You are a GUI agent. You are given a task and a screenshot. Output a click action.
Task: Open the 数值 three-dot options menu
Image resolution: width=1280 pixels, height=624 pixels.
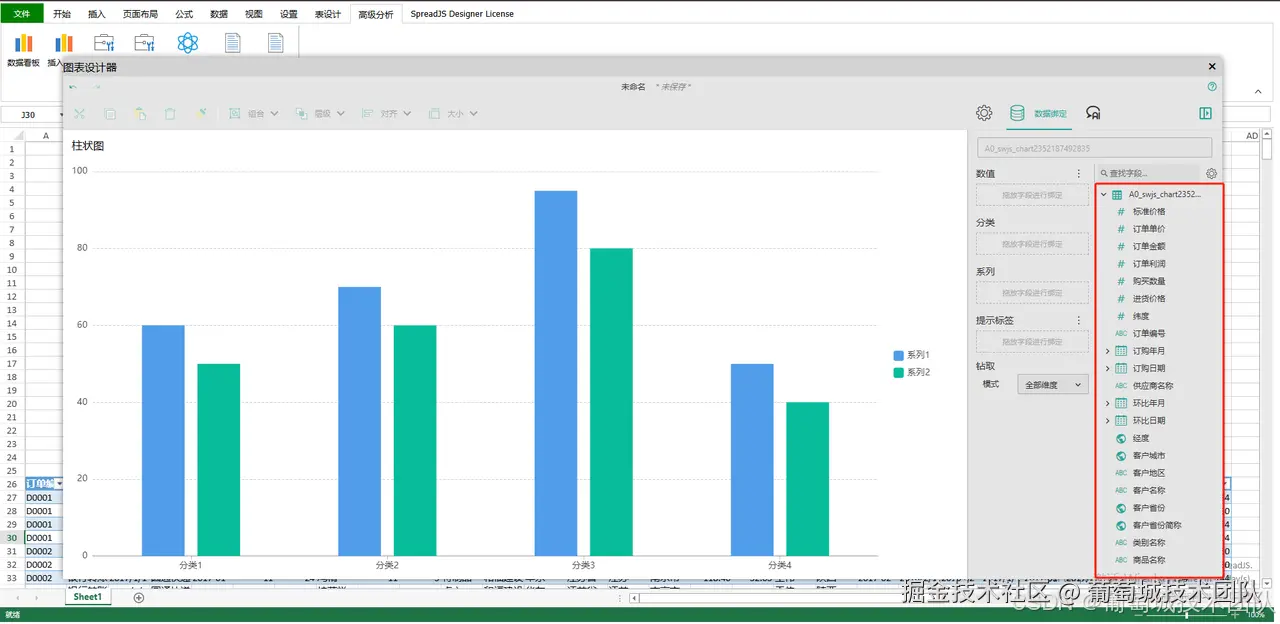[1078, 174]
